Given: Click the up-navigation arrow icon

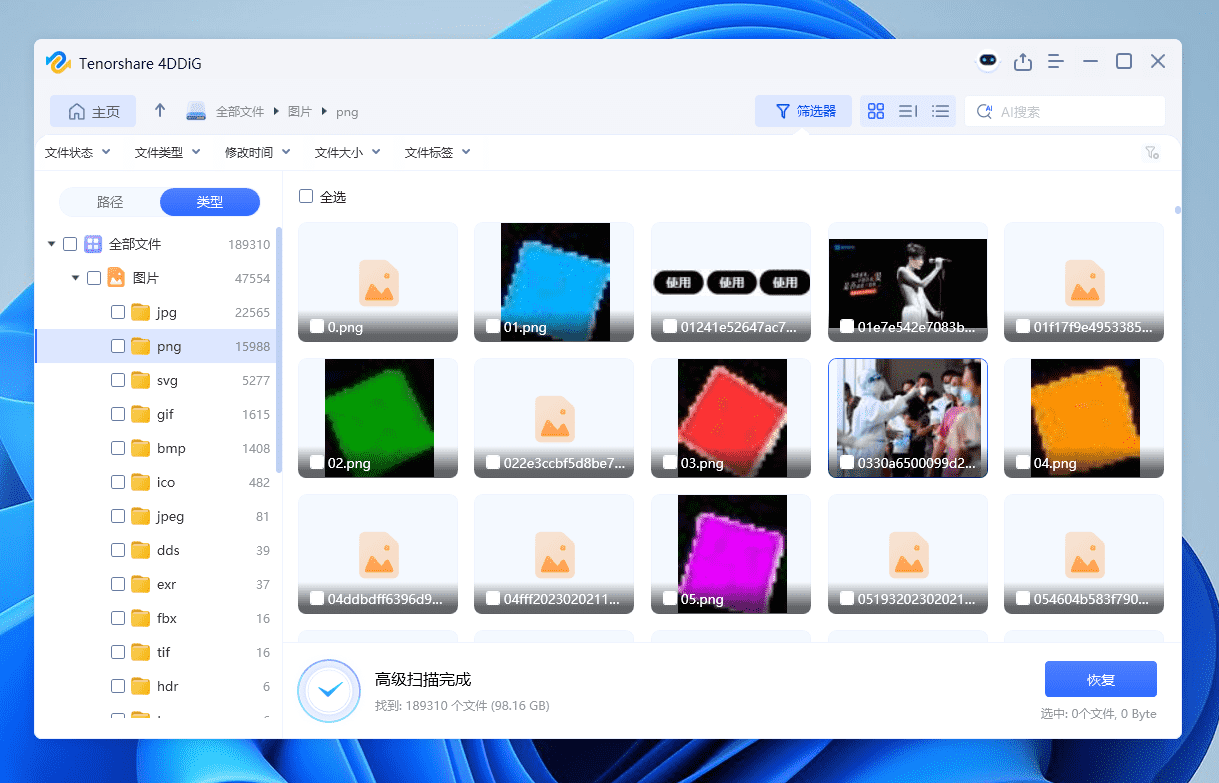Looking at the screenshot, I should (x=159, y=111).
